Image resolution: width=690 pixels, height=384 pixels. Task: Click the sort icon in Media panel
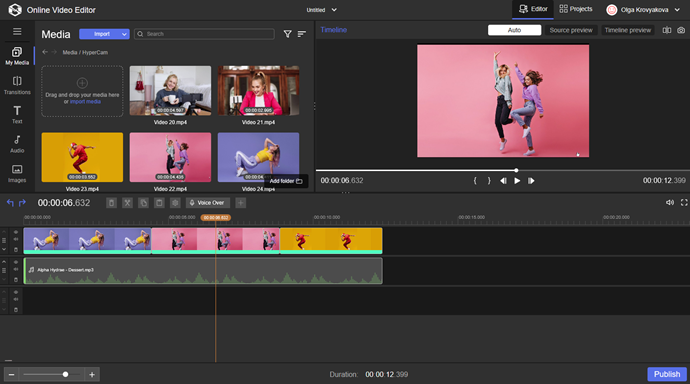point(301,34)
